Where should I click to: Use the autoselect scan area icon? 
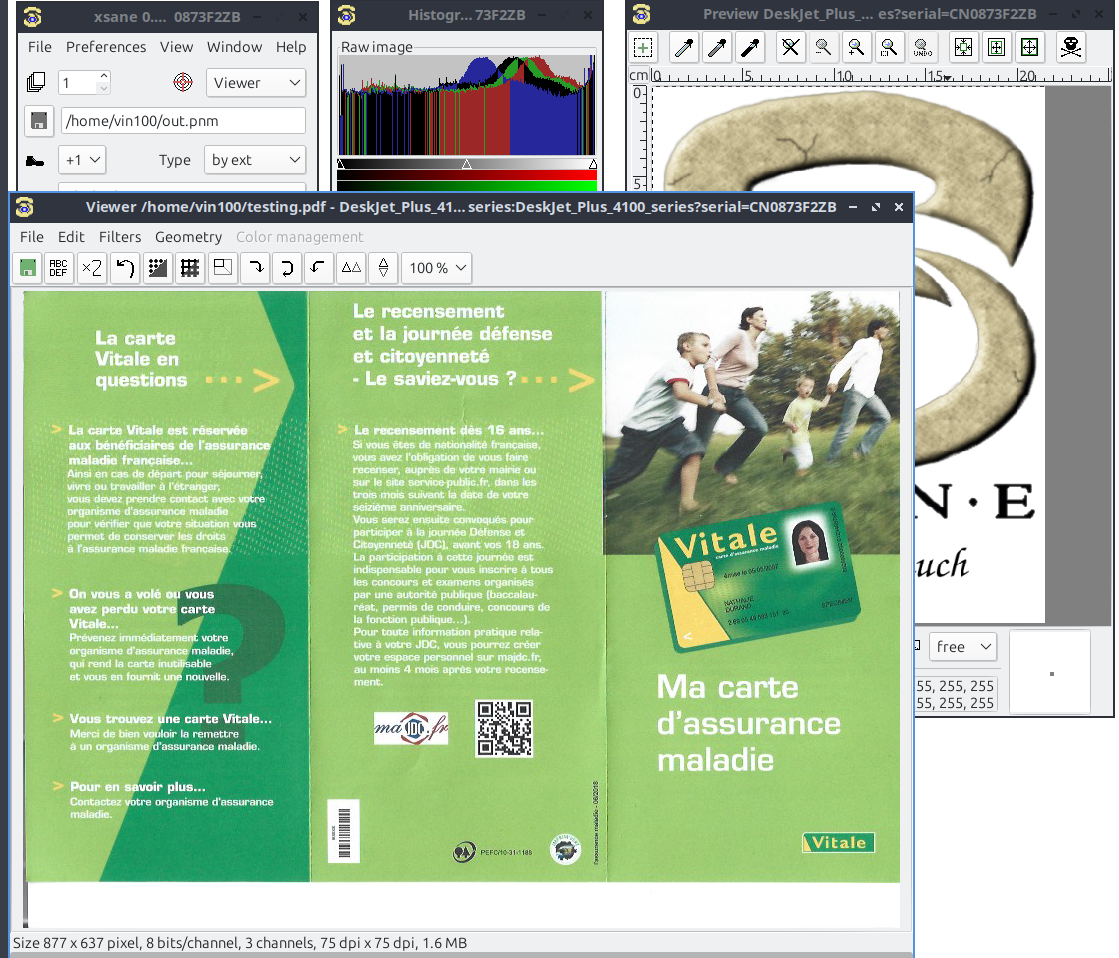[x=963, y=47]
